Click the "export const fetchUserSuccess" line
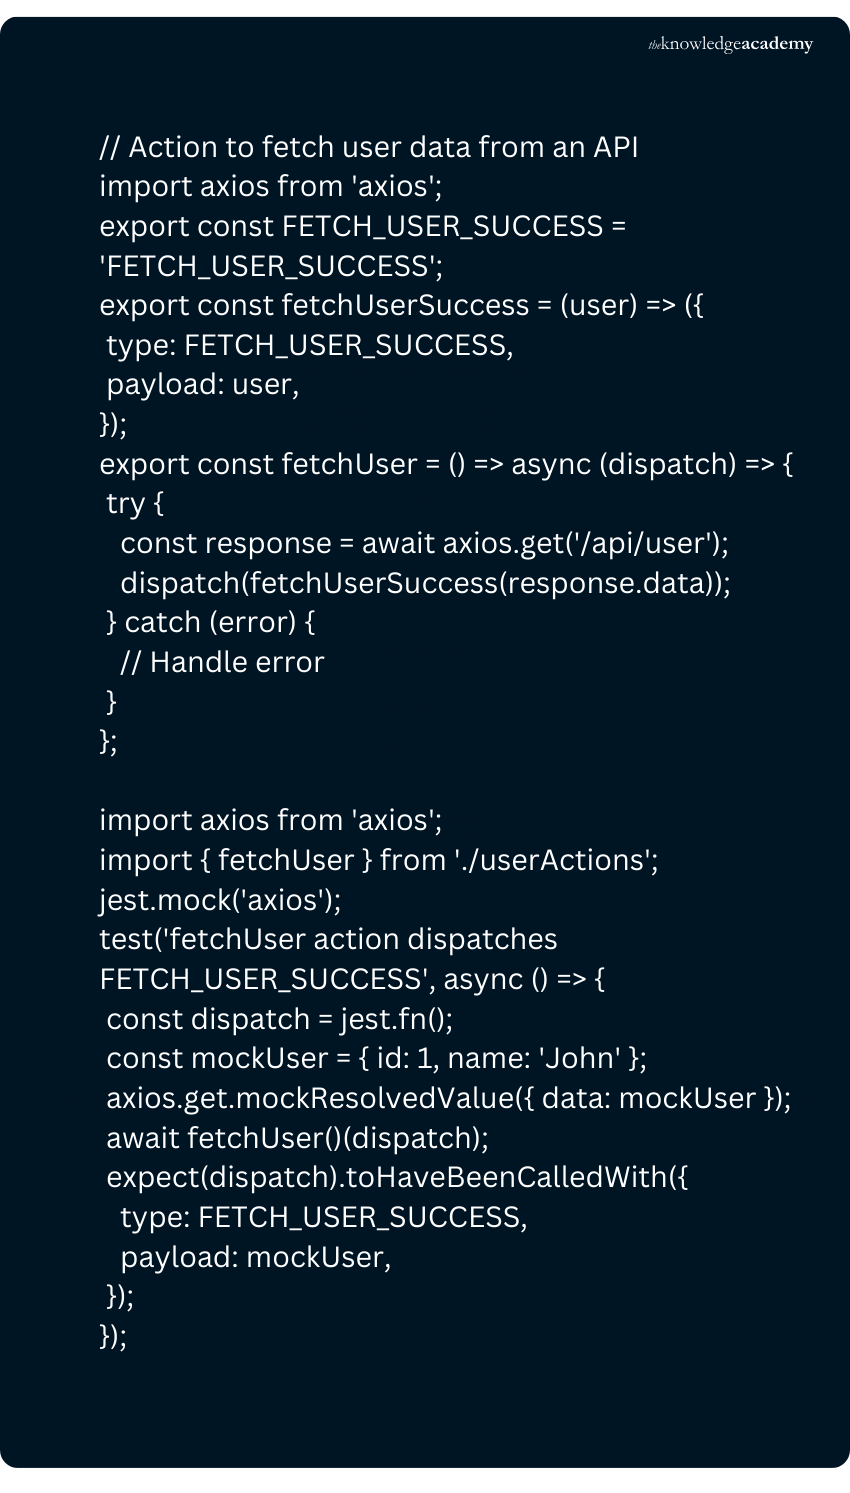The height and width of the screenshot is (1493, 850). click(401, 305)
